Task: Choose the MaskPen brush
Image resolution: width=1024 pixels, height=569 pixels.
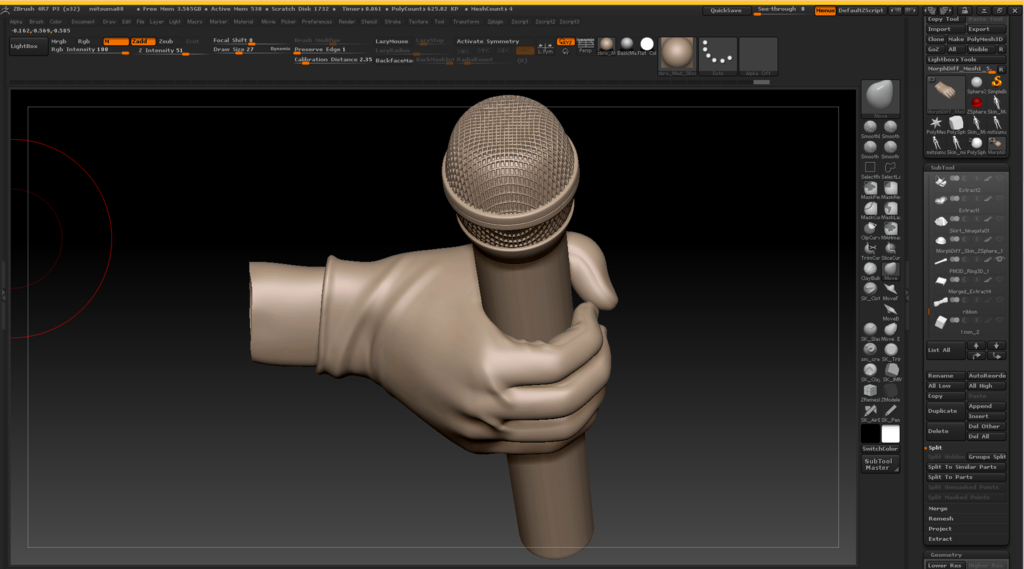Action: coord(870,188)
